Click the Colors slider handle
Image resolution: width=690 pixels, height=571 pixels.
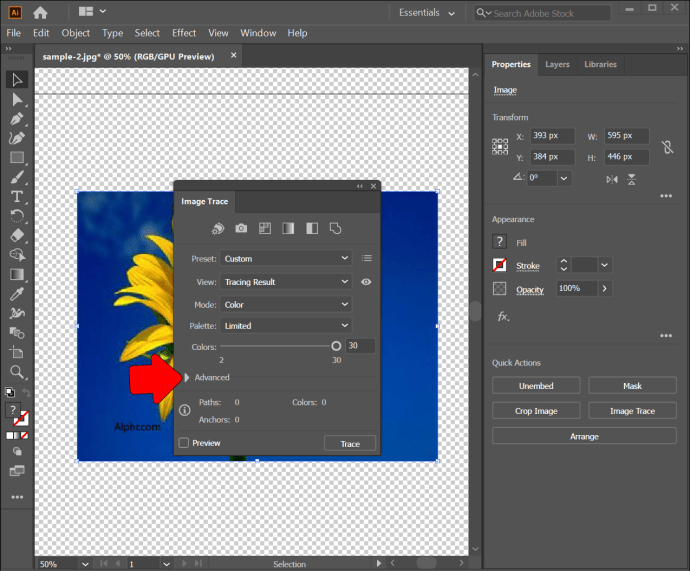pos(336,345)
